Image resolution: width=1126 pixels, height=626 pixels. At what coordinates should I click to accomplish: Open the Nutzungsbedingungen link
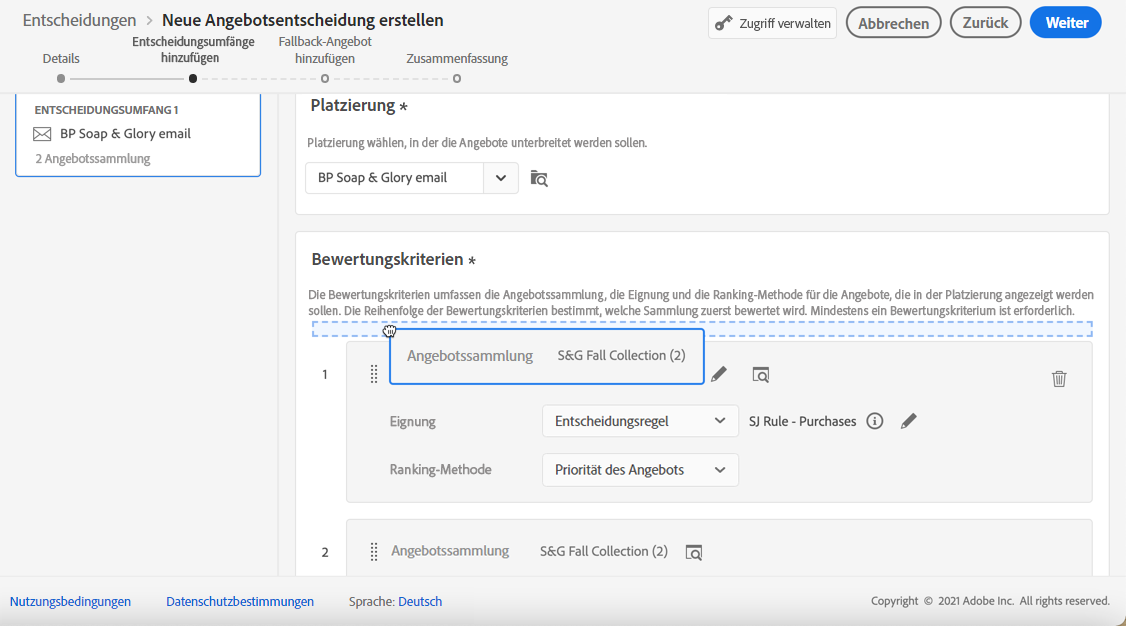point(70,601)
